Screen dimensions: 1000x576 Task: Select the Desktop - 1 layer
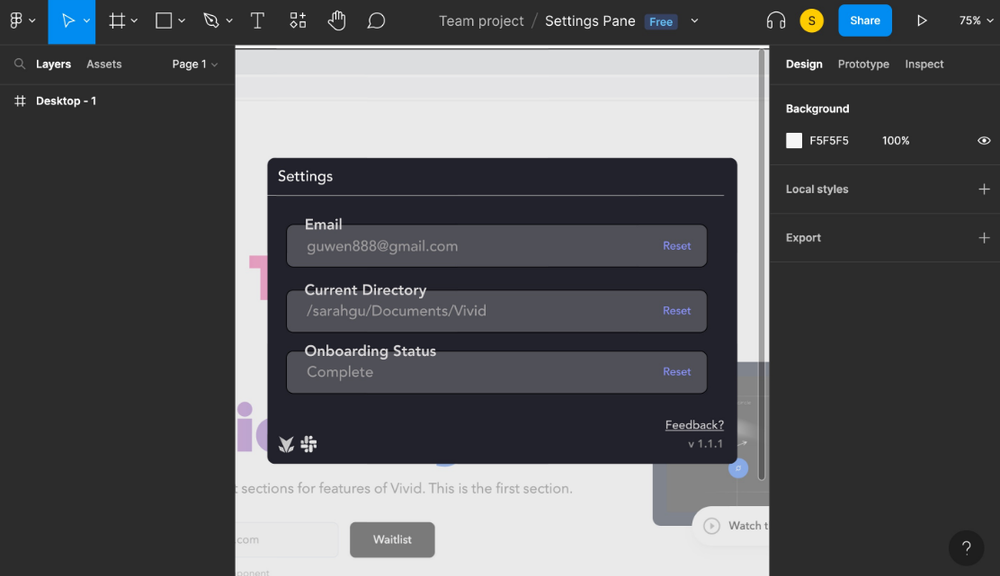pyautogui.click(x=66, y=101)
